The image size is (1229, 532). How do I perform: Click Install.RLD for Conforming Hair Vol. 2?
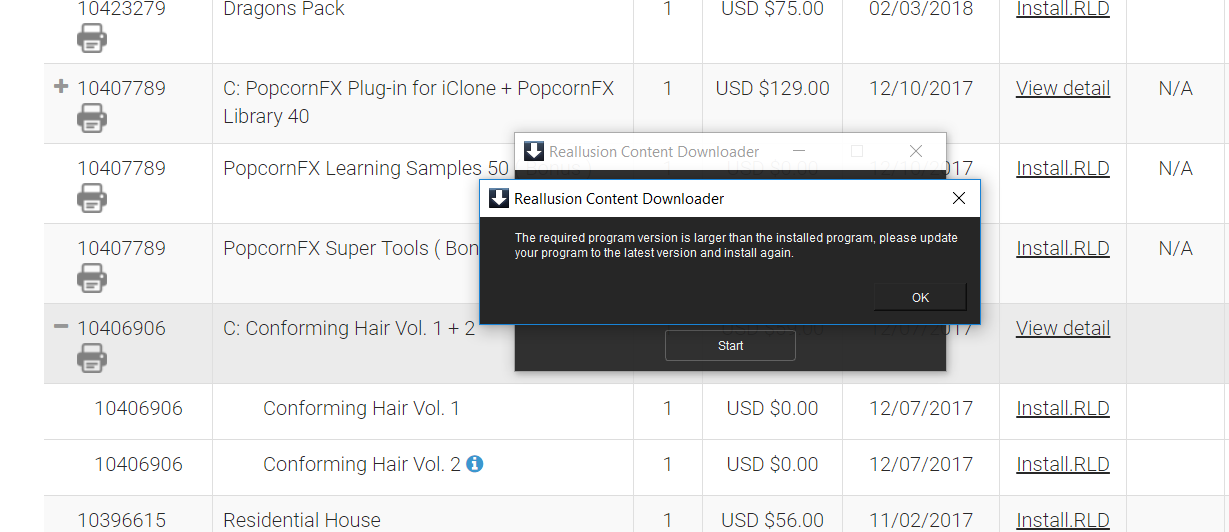tap(1062, 464)
